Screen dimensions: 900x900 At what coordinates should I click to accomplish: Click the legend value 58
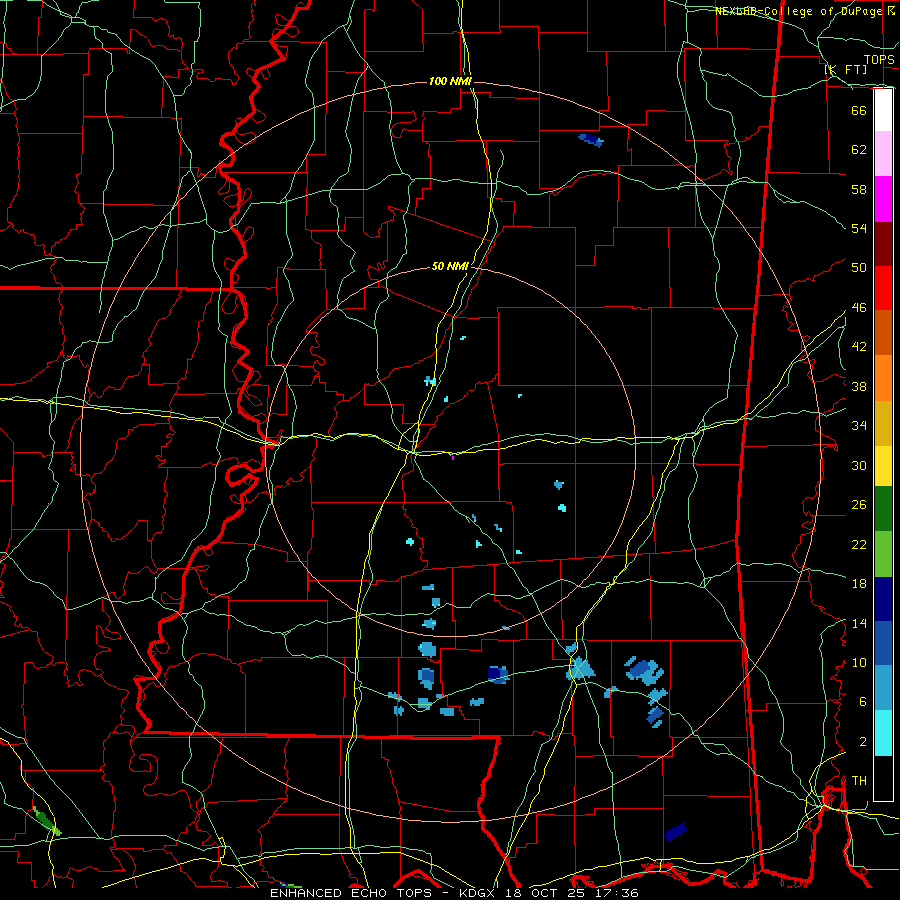pyautogui.click(x=859, y=189)
